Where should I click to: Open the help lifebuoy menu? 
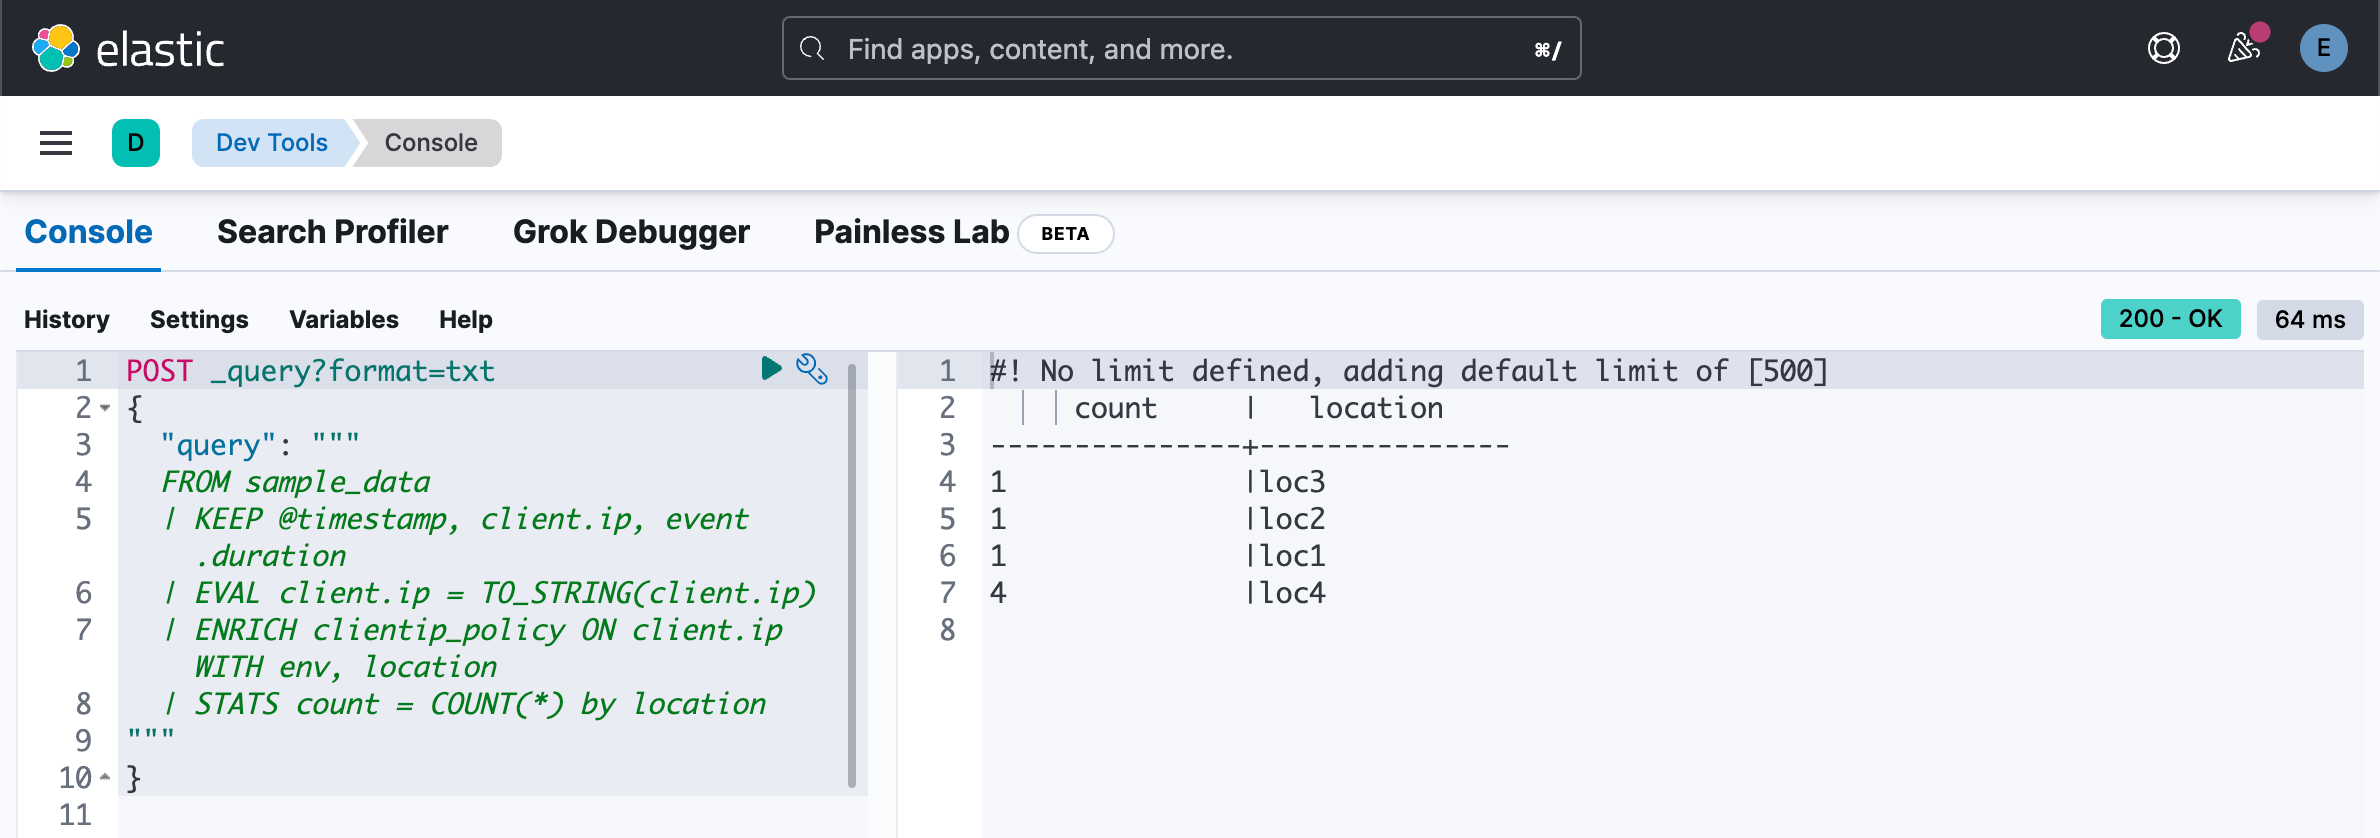point(2164,48)
